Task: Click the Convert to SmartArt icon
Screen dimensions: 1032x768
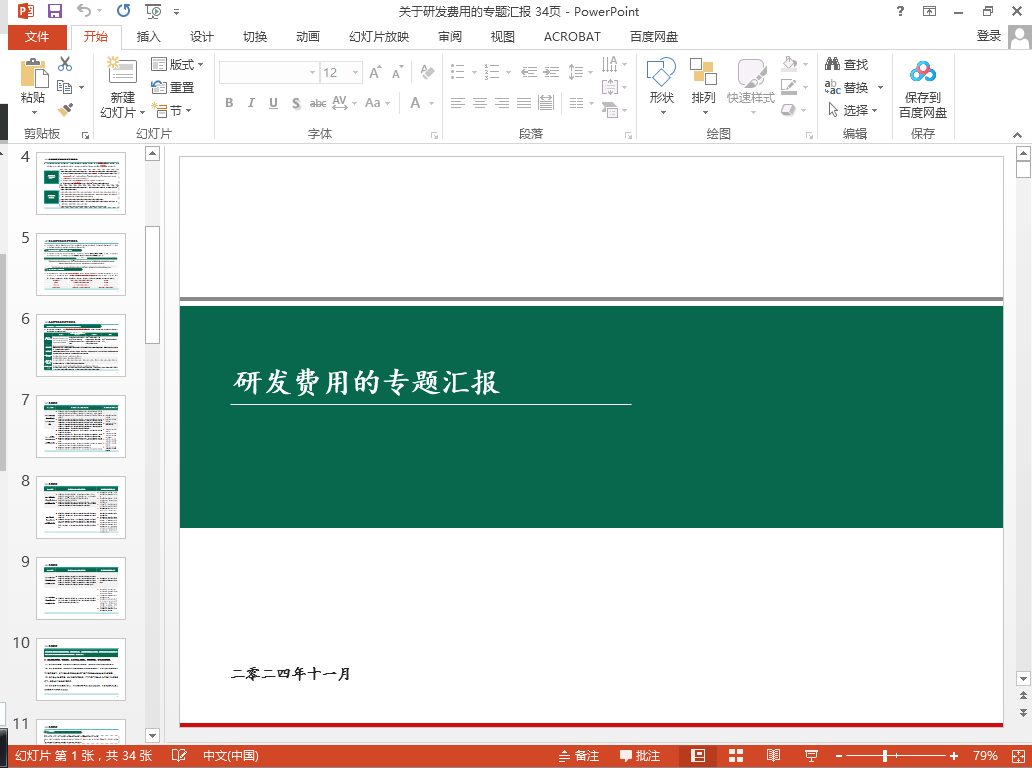Action: pyautogui.click(x=610, y=110)
